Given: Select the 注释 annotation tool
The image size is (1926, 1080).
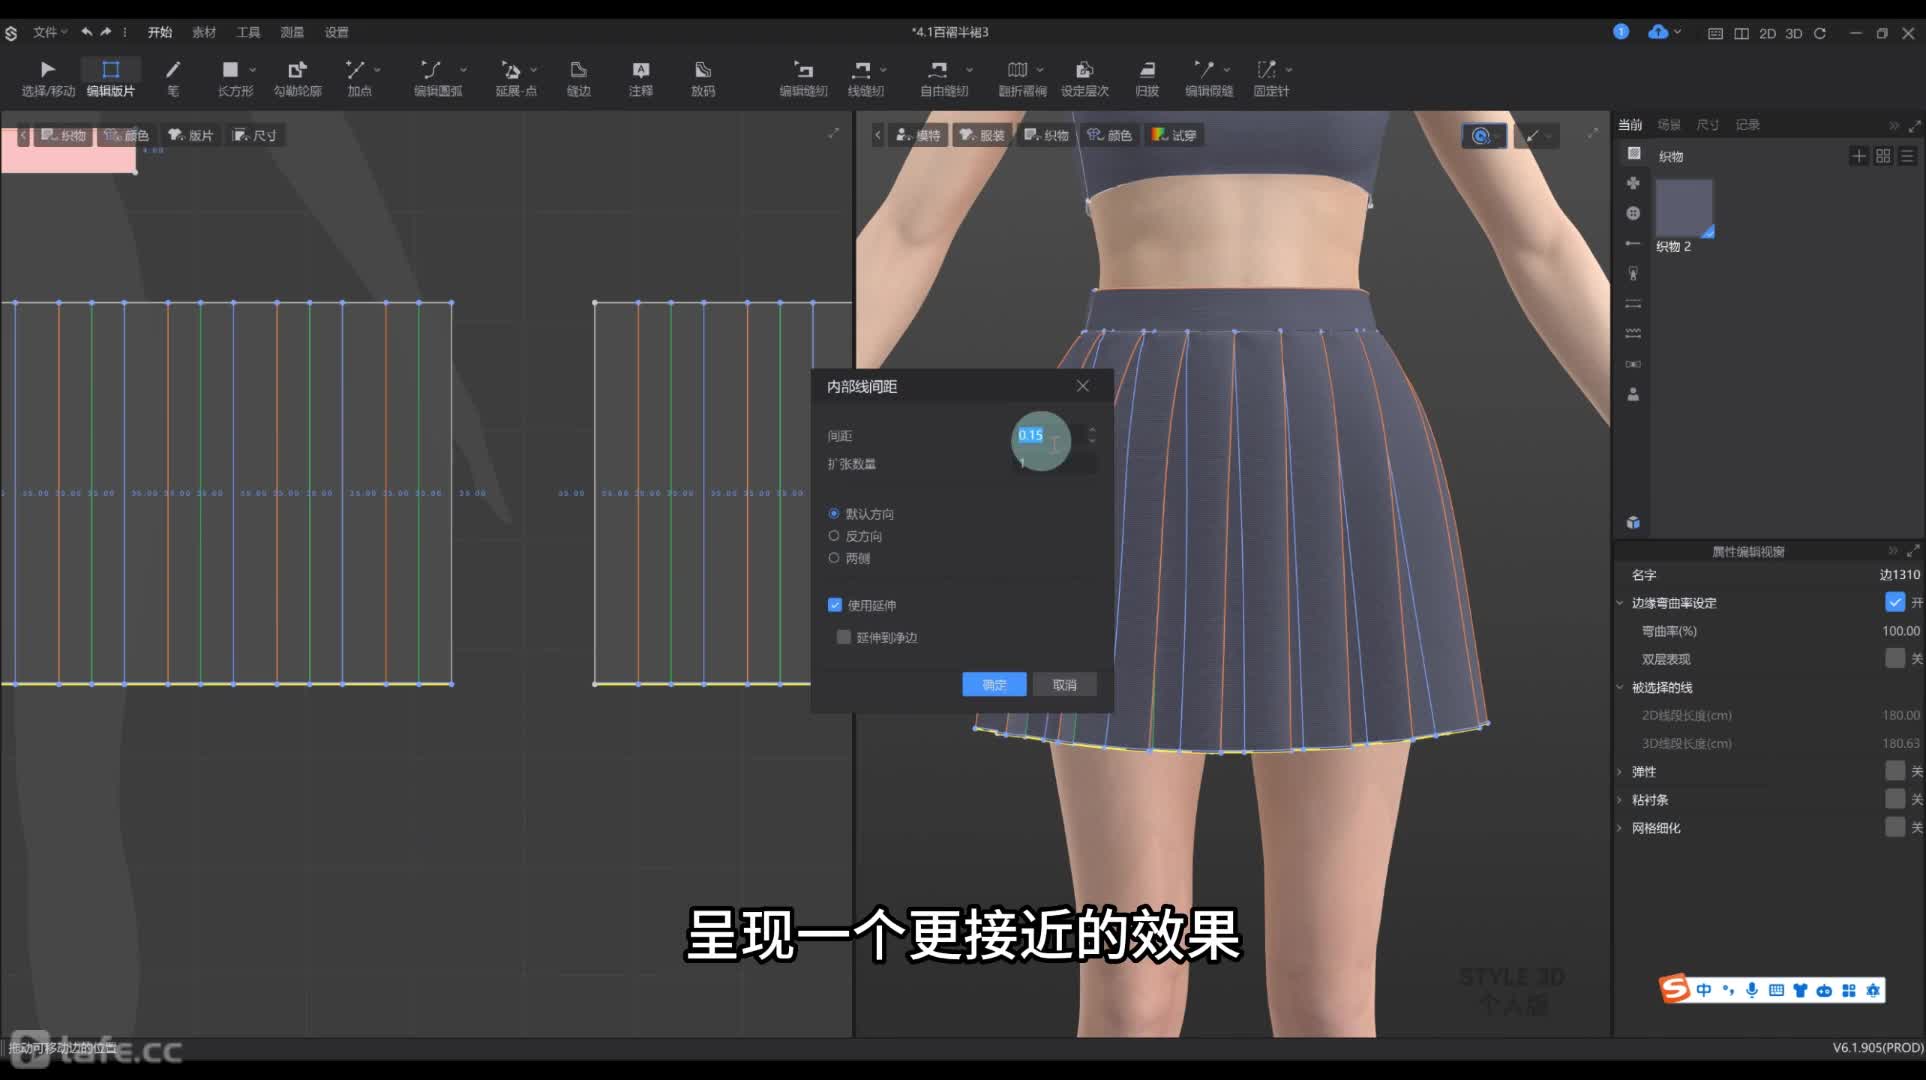Looking at the screenshot, I should pos(640,78).
